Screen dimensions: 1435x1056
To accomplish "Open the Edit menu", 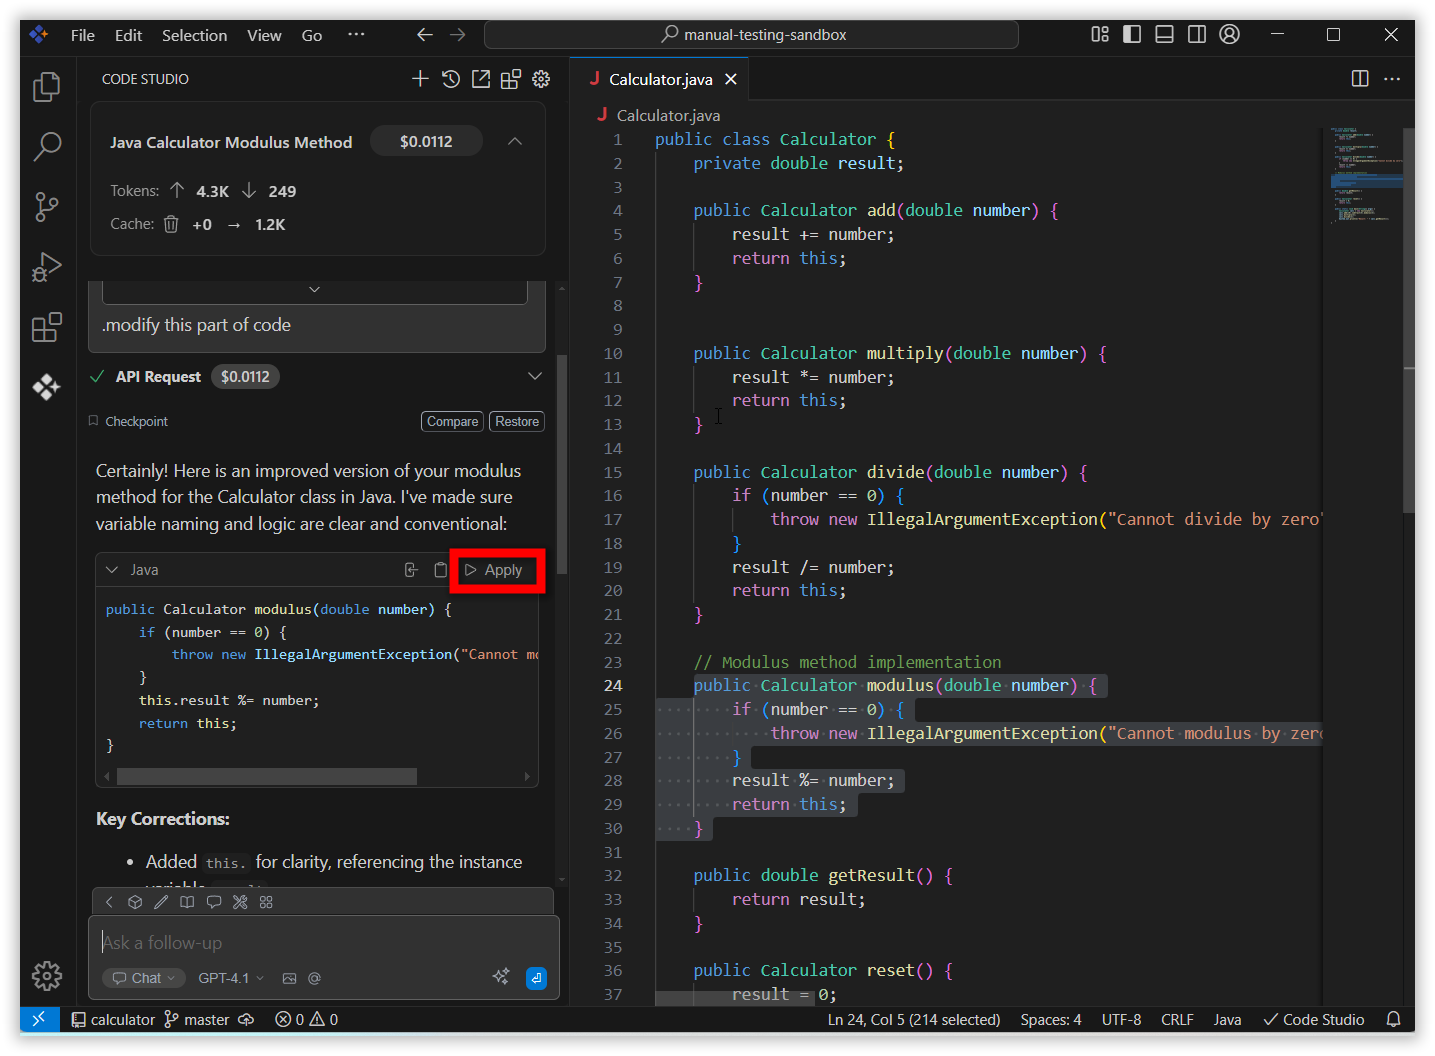I will click(128, 35).
